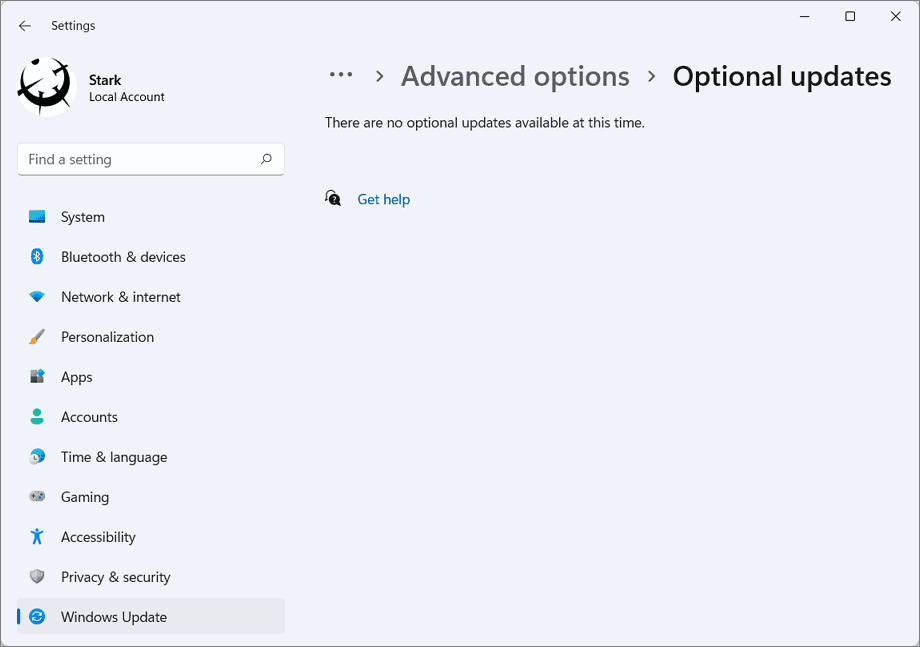Open the Advanced options breadcrumb link
This screenshot has width=920, height=647.
click(515, 76)
